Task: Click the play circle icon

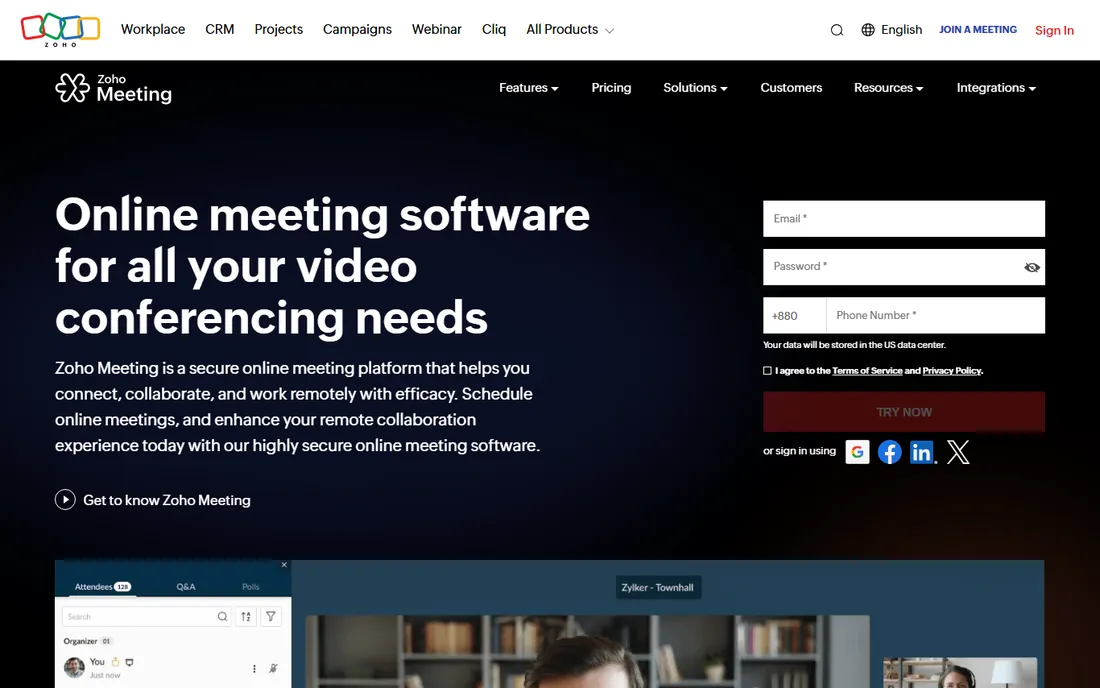Action: pyautogui.click(x=65, y=499)
